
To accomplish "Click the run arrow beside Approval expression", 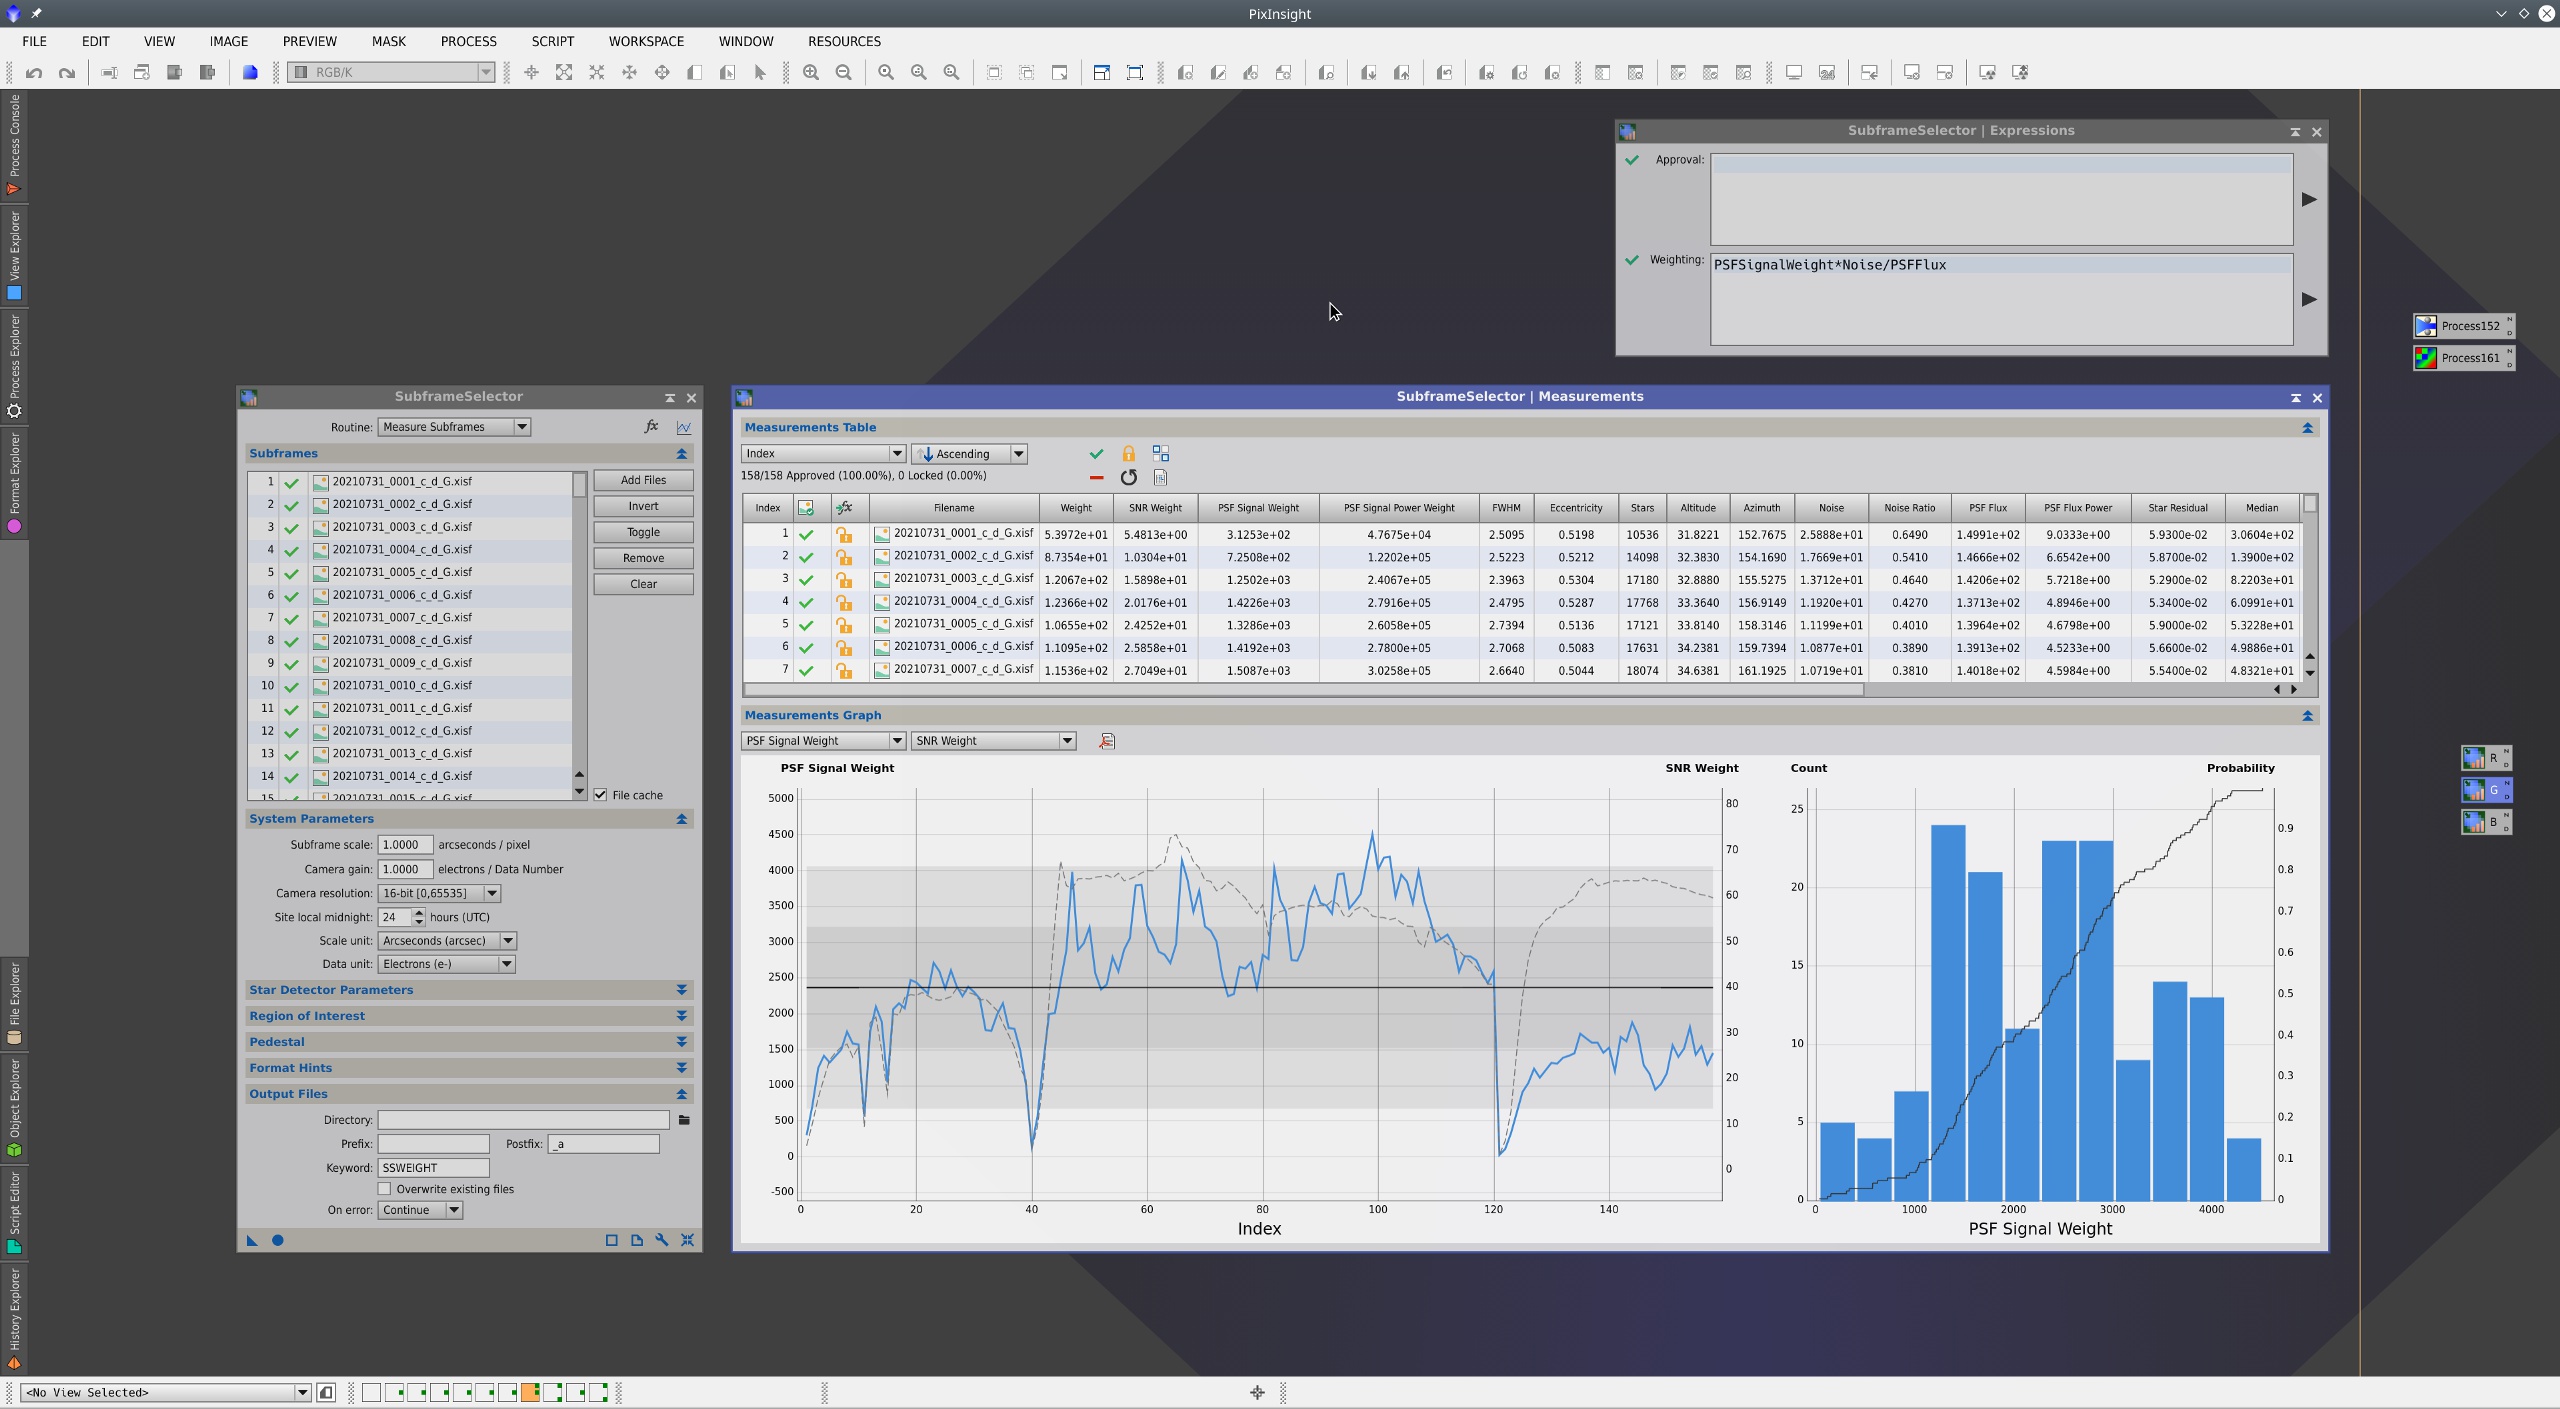I will [x=2309, y=199].
